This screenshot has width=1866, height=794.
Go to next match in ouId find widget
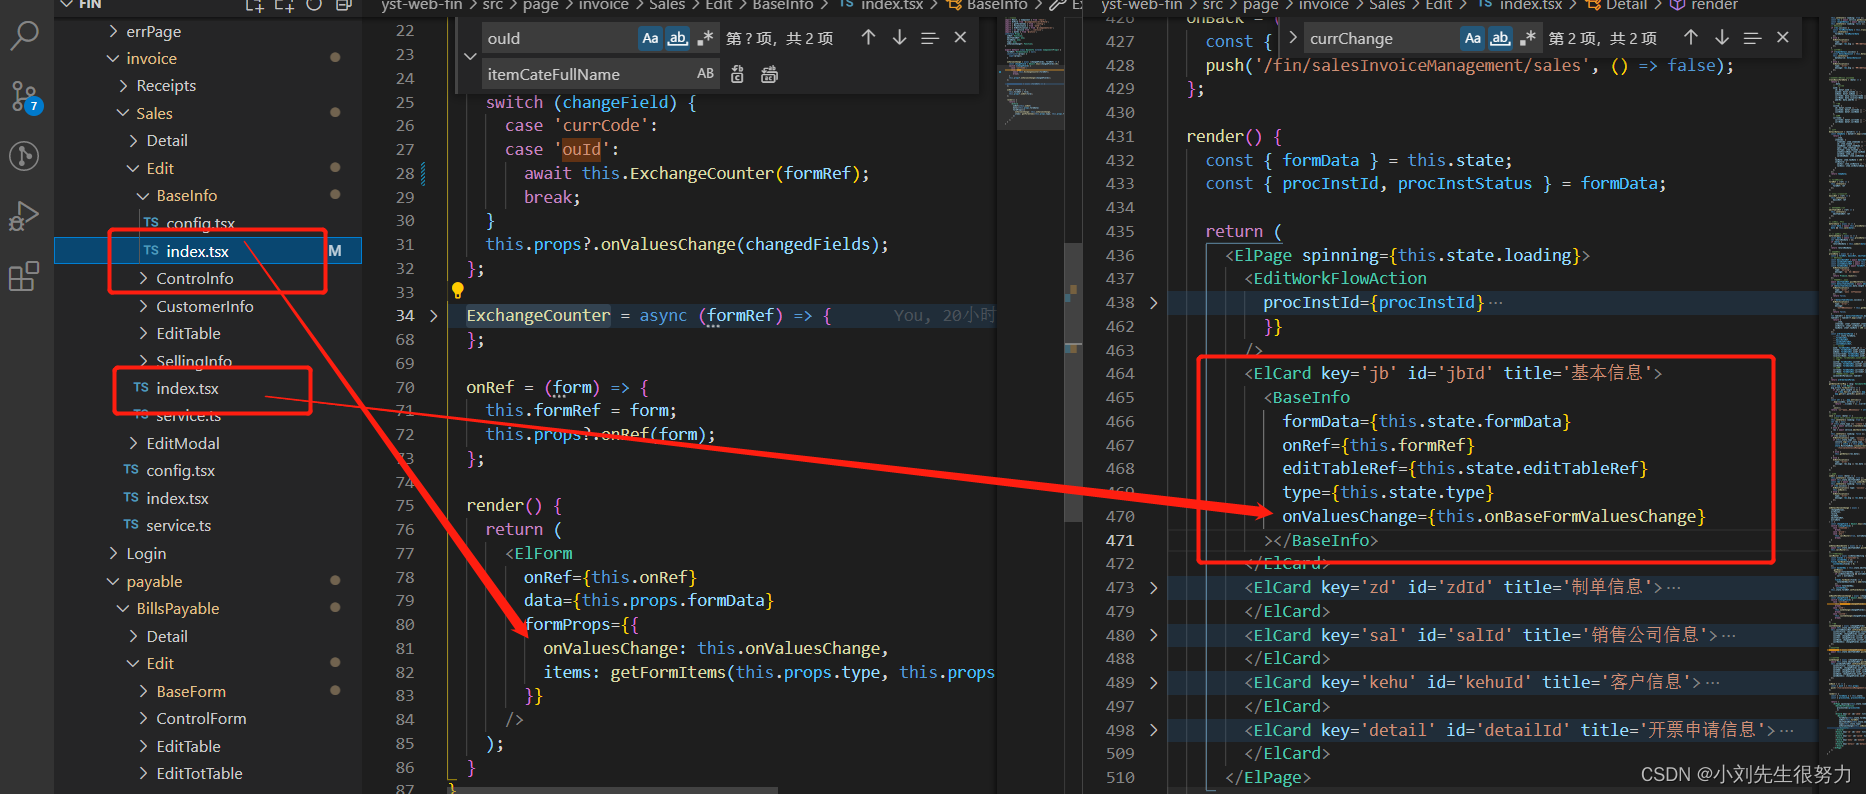click(x=899, y=38)
